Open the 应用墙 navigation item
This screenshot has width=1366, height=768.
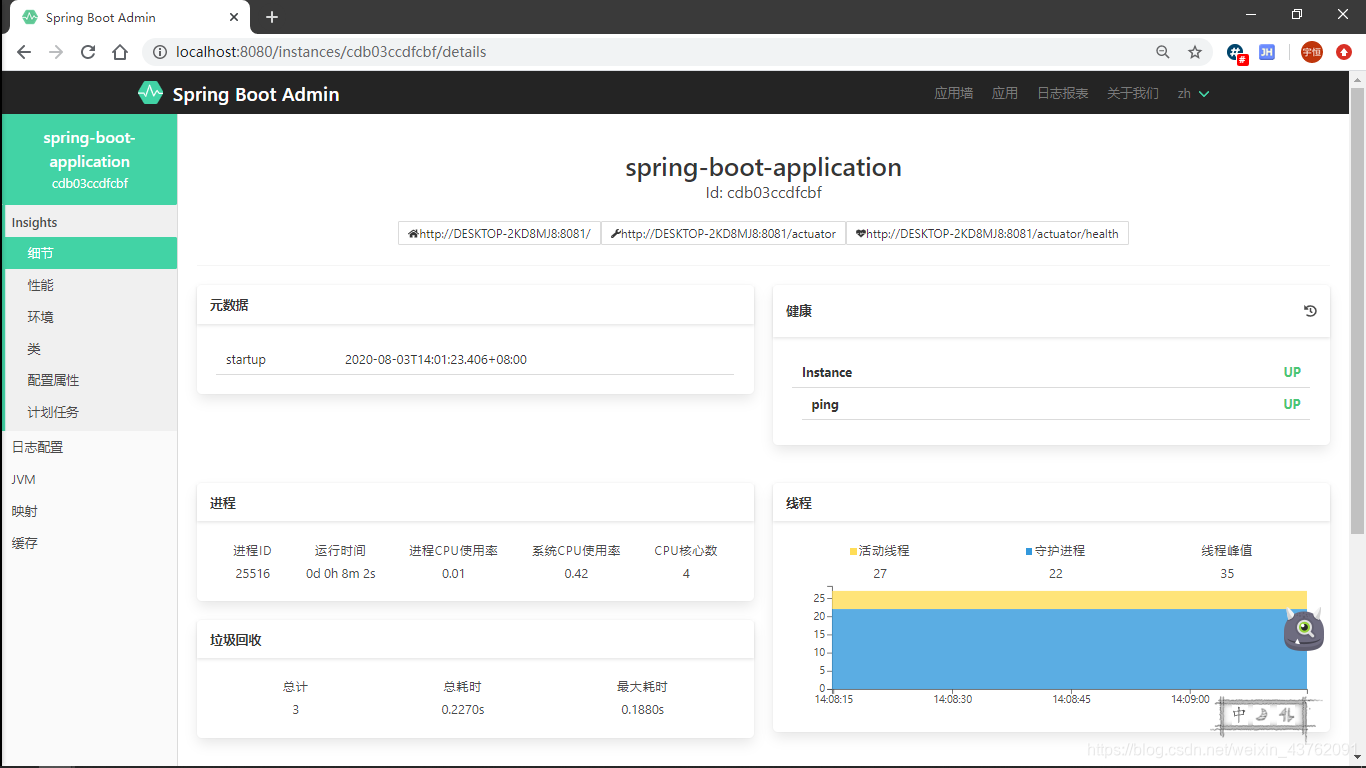point(953,93)
